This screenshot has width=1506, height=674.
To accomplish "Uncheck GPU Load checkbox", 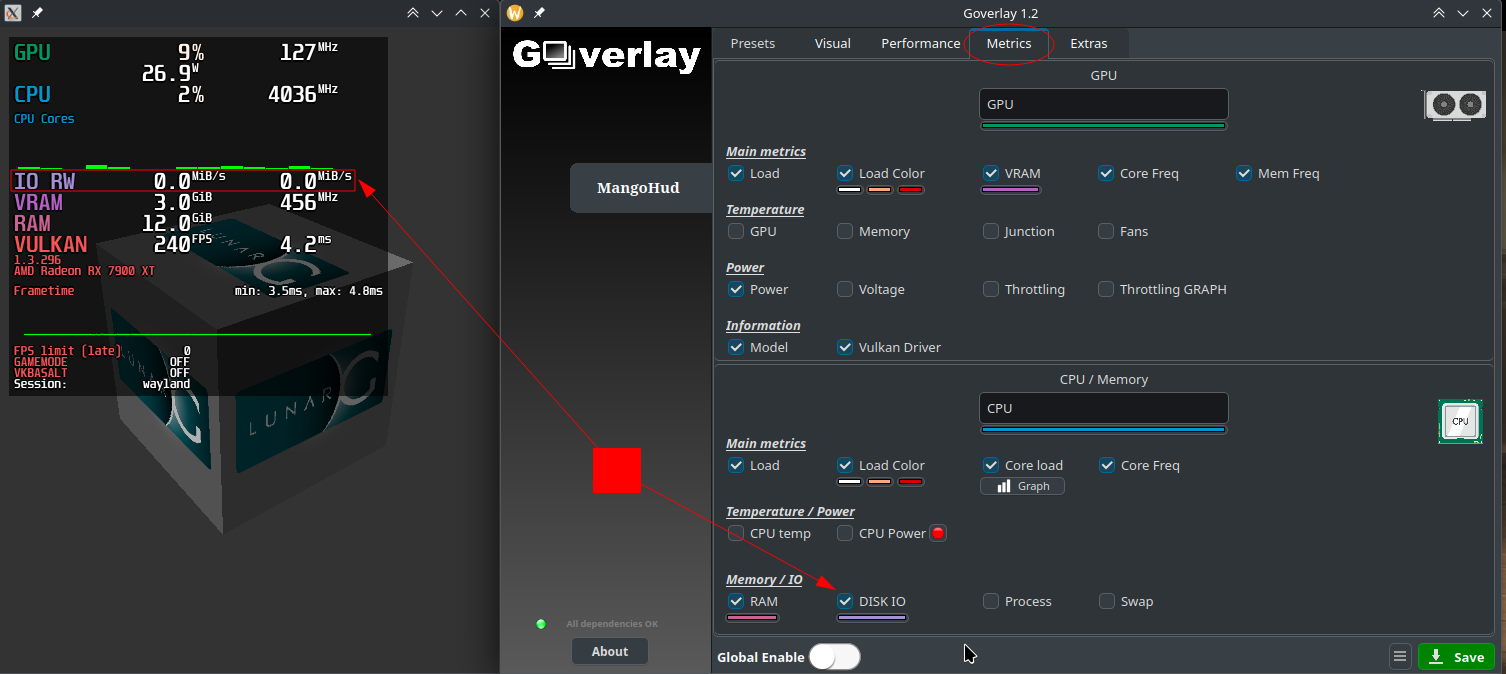I will tap(736, 173).
